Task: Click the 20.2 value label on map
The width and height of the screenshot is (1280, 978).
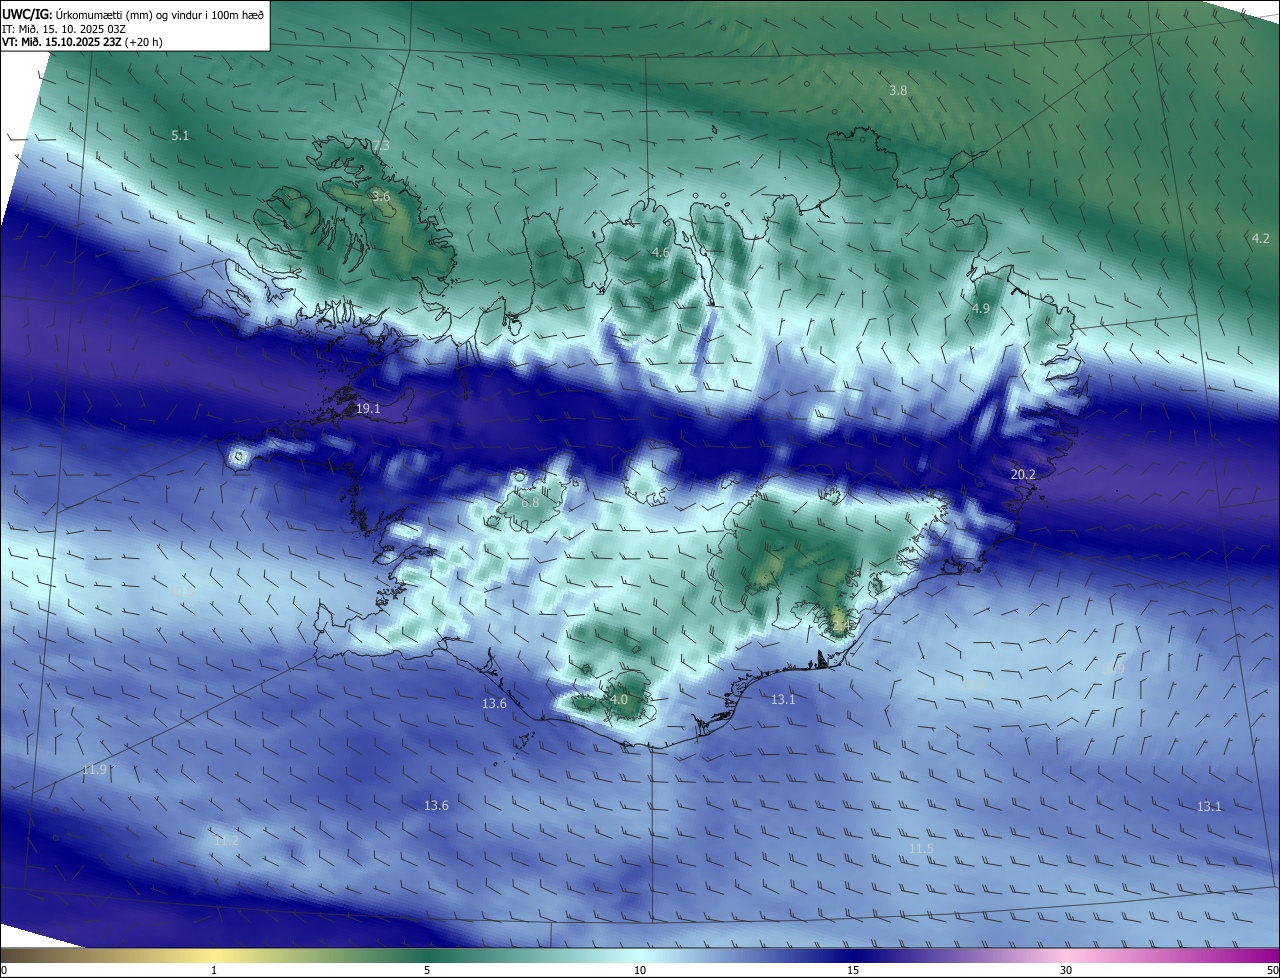Action: pos(1023,475)
